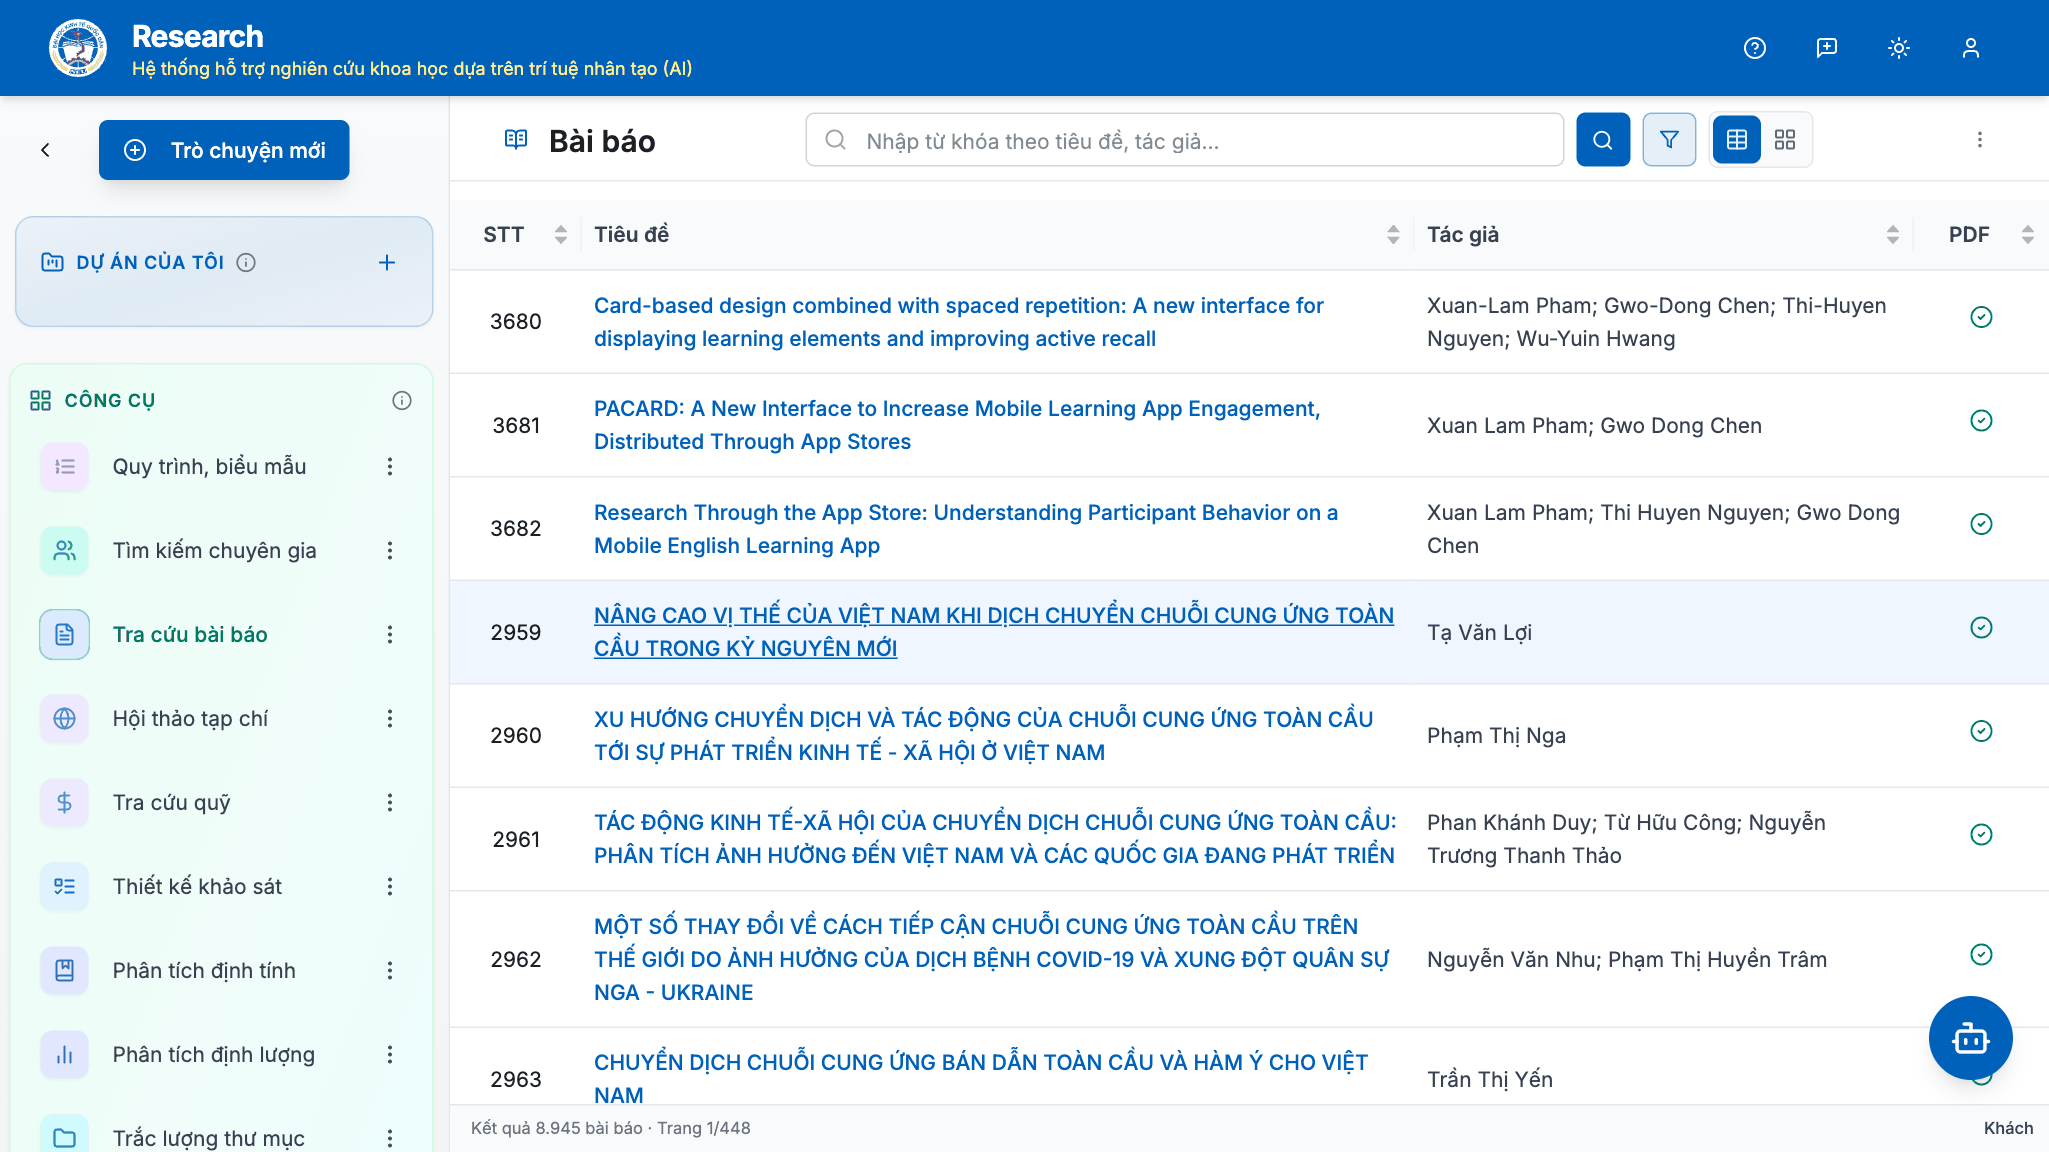Click the user account icon
The width and height of the screenshot is (2049, 1152).
coord(1971,48)
